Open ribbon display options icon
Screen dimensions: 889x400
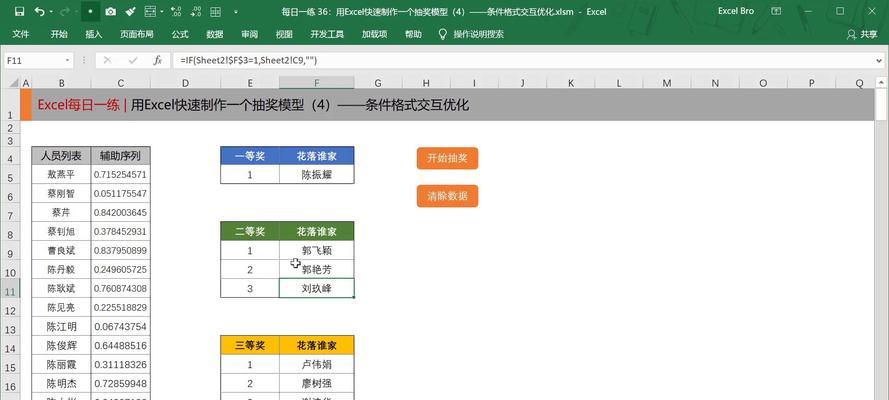coord(776,11)
